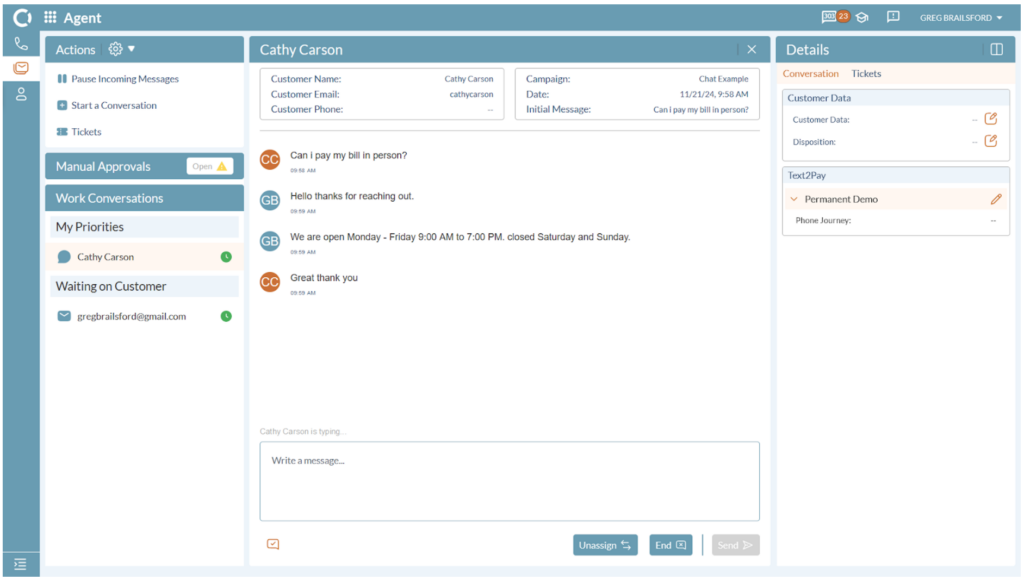Open Greg Brailsford user menu
This screenshot has width=1024, height=580.
[x=961, y=18]
